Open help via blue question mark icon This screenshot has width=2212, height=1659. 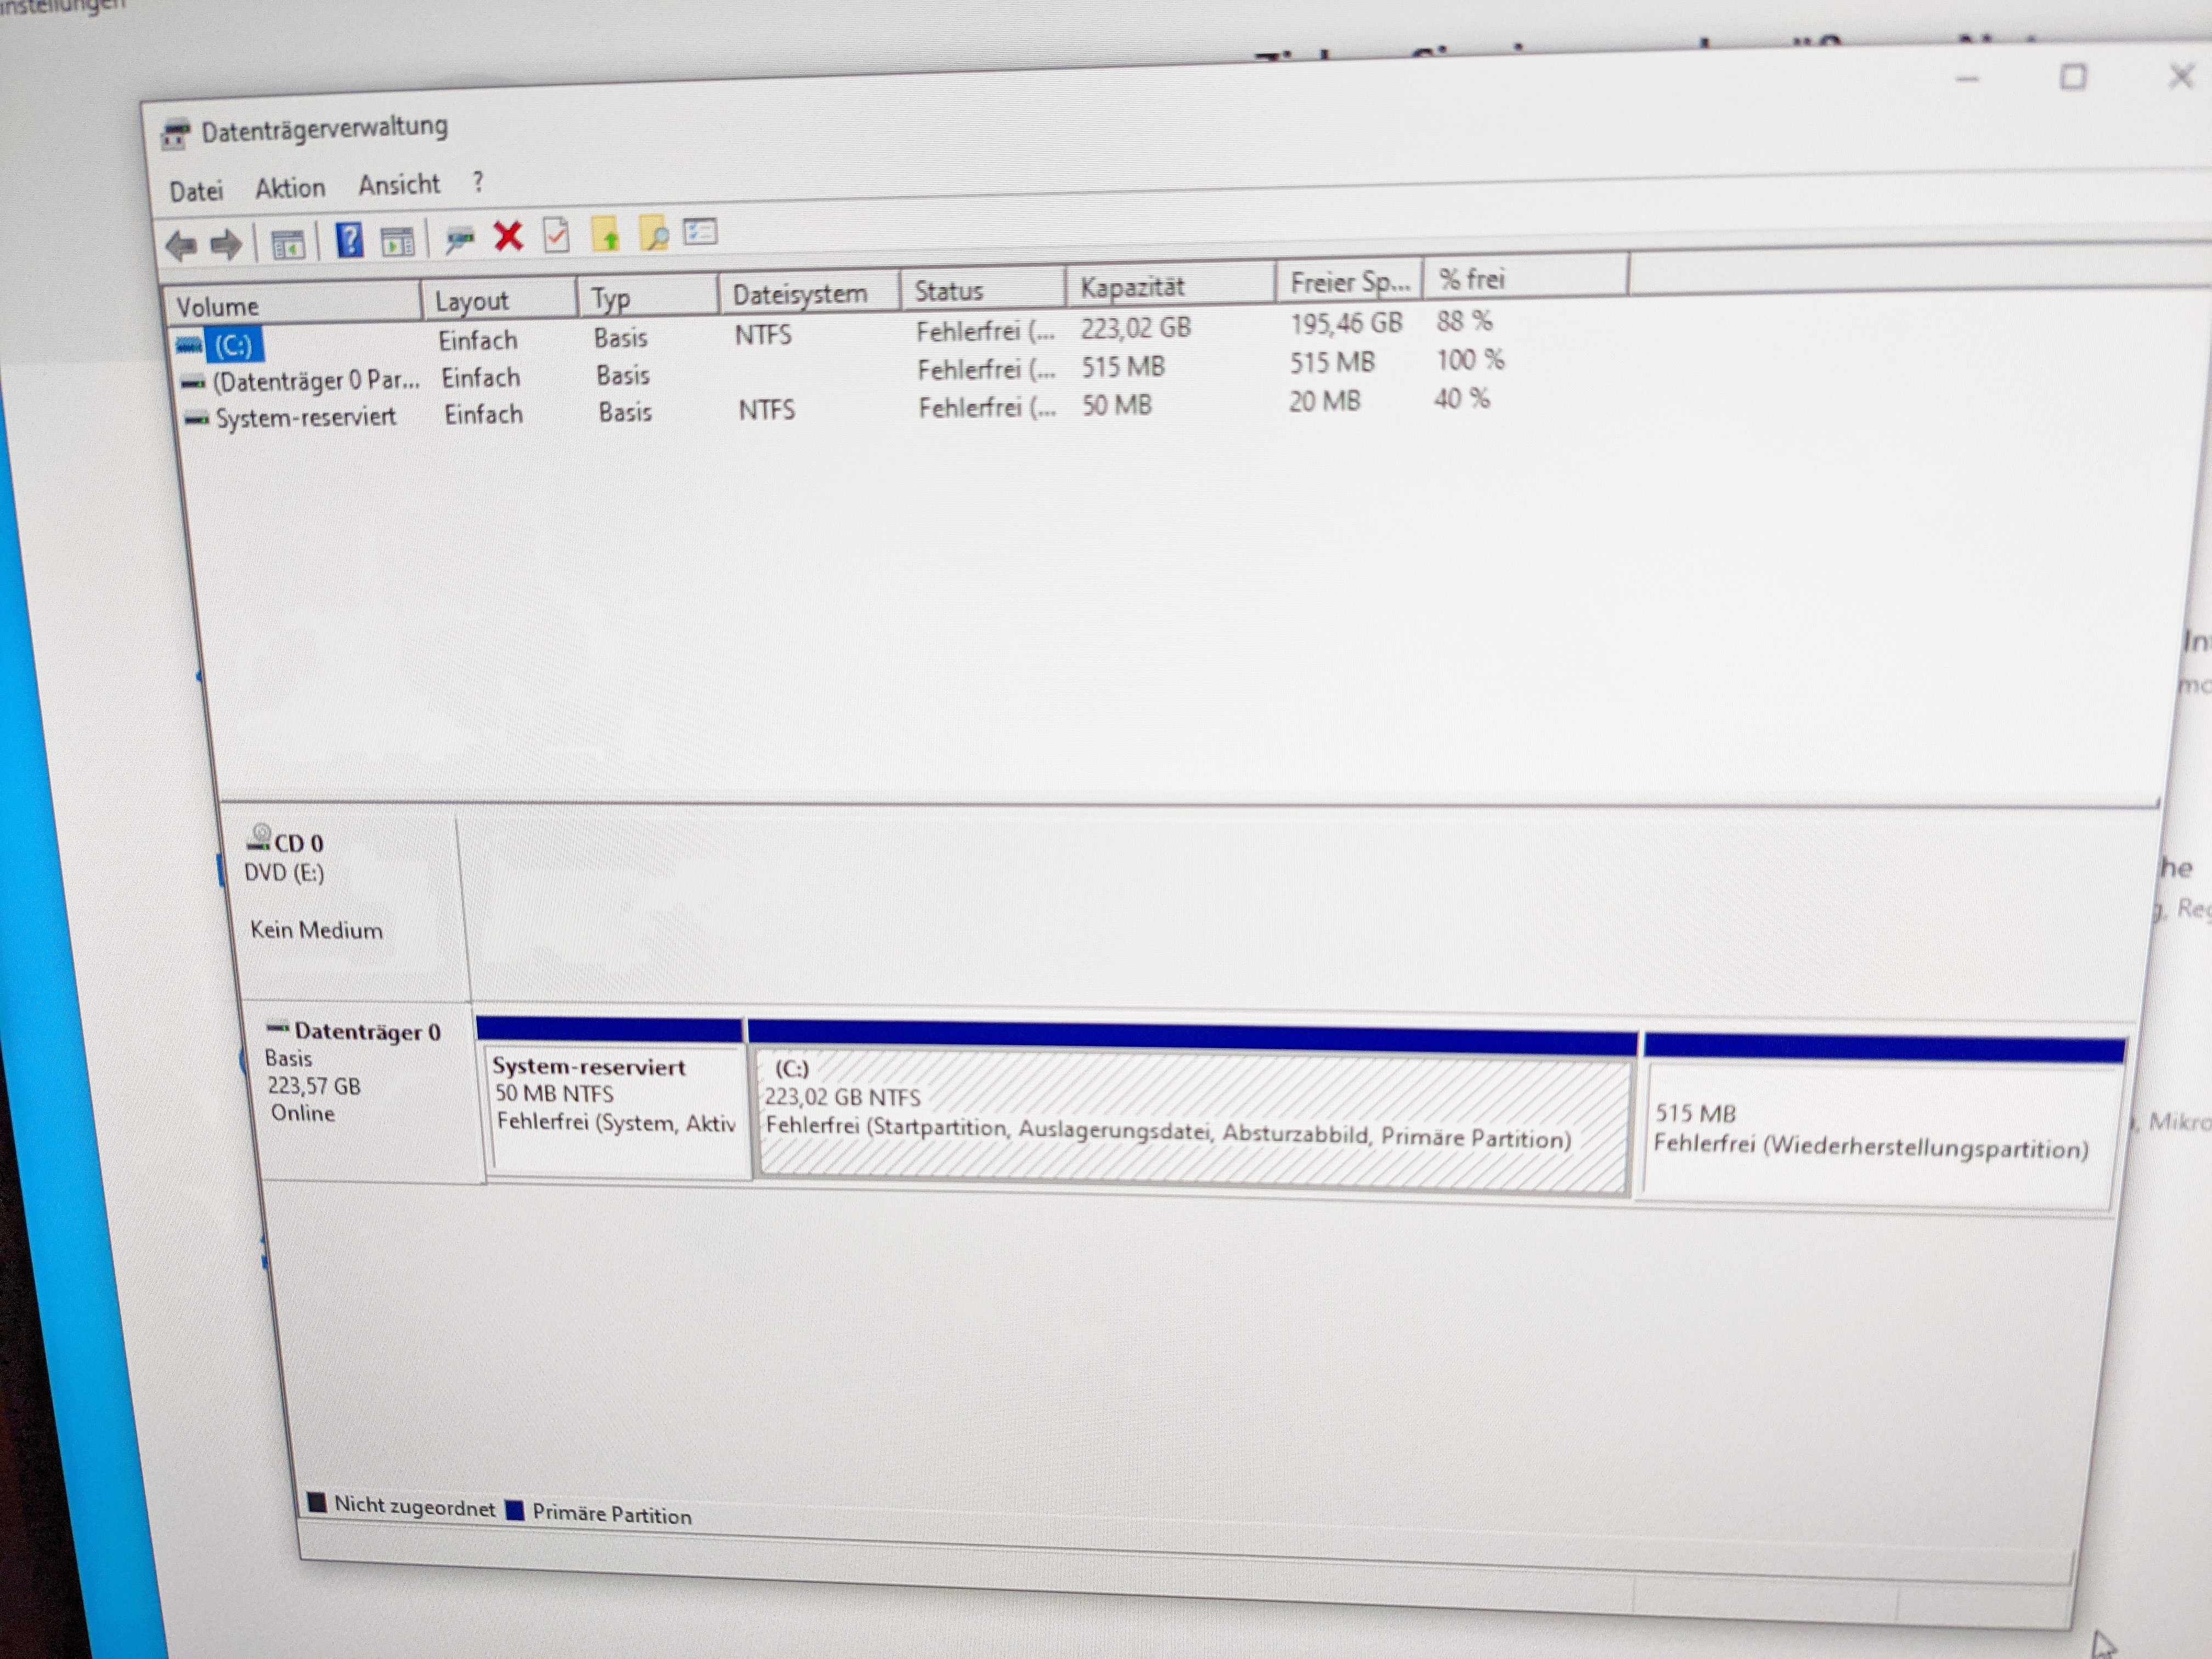click(349, 241)
